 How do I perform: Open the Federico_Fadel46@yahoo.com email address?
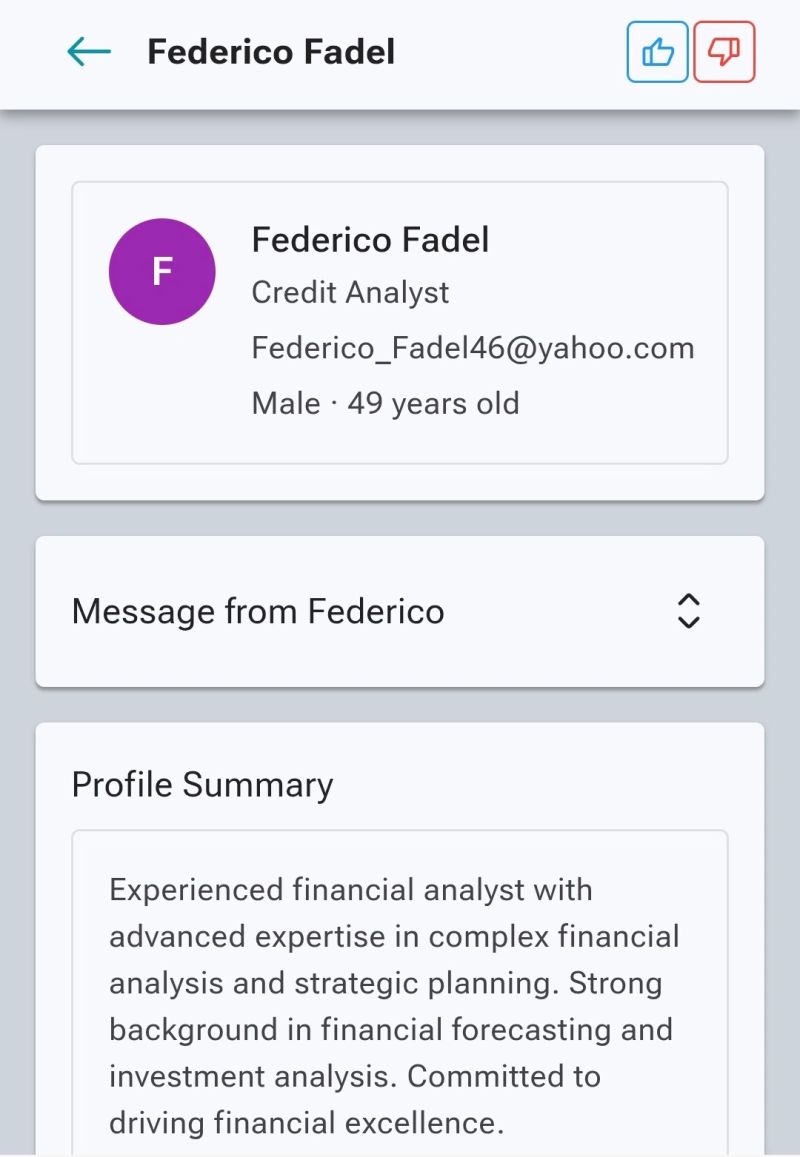pos(473,348)
